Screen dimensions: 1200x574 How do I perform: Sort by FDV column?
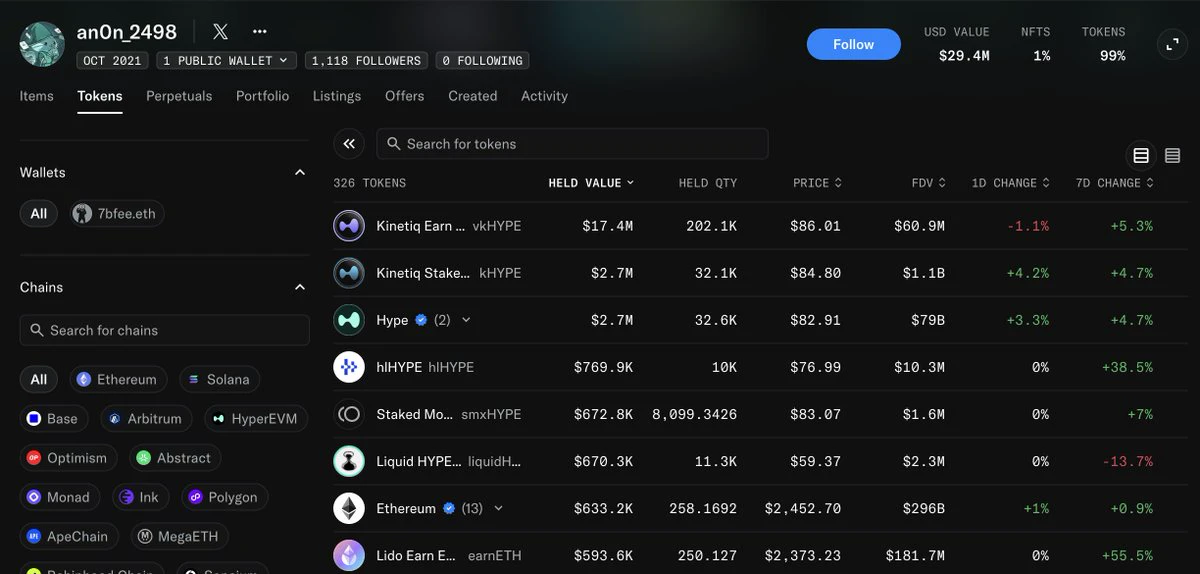click(x=928, y=183)
